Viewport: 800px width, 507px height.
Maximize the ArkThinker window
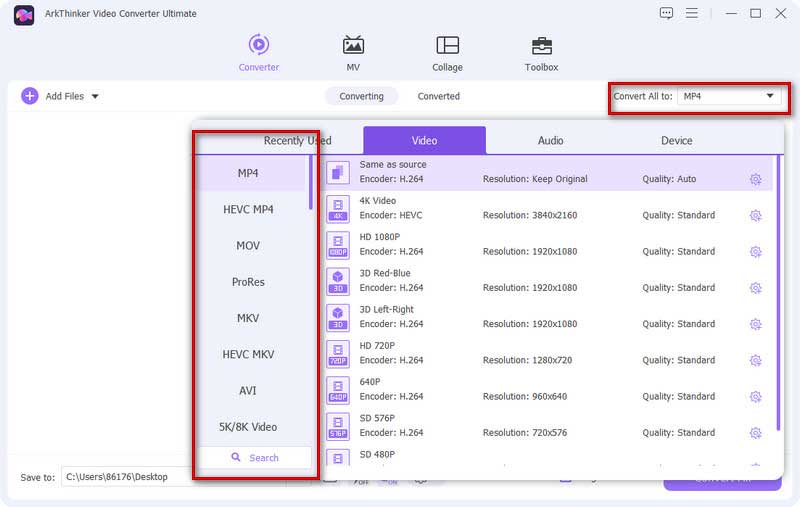pos(756,13)
